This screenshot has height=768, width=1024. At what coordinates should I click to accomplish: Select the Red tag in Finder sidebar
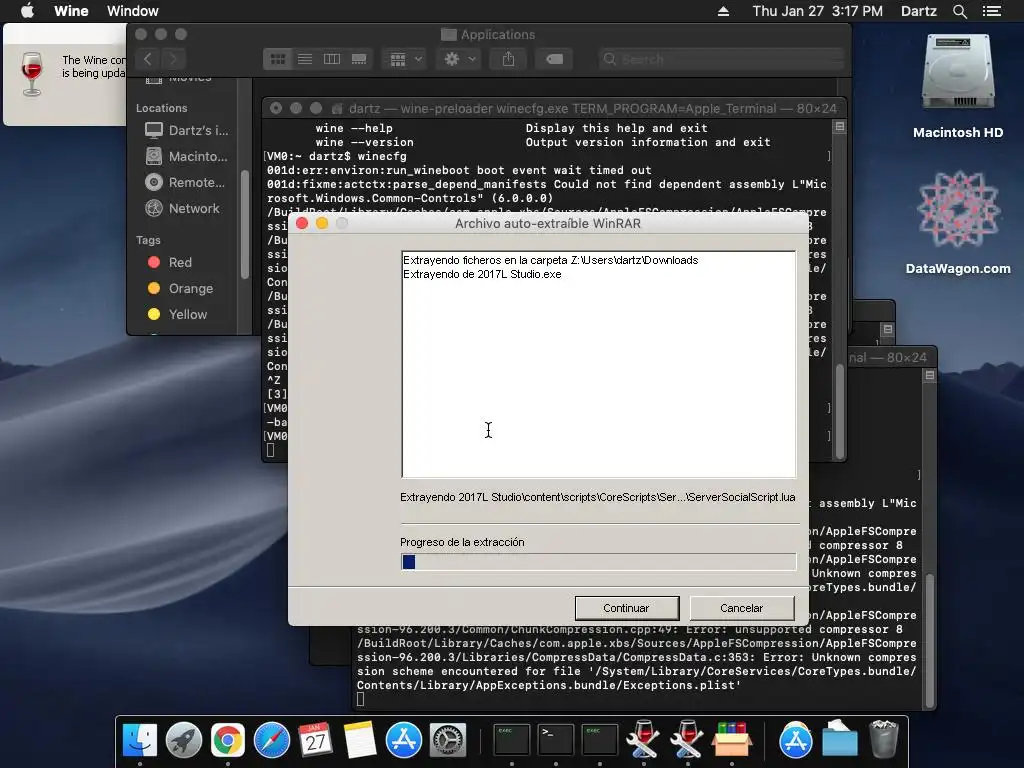tap(171, 262)
